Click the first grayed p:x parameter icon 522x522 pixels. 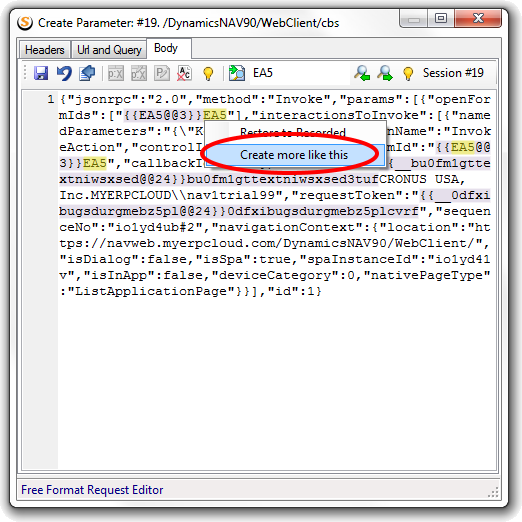[116, 73]
